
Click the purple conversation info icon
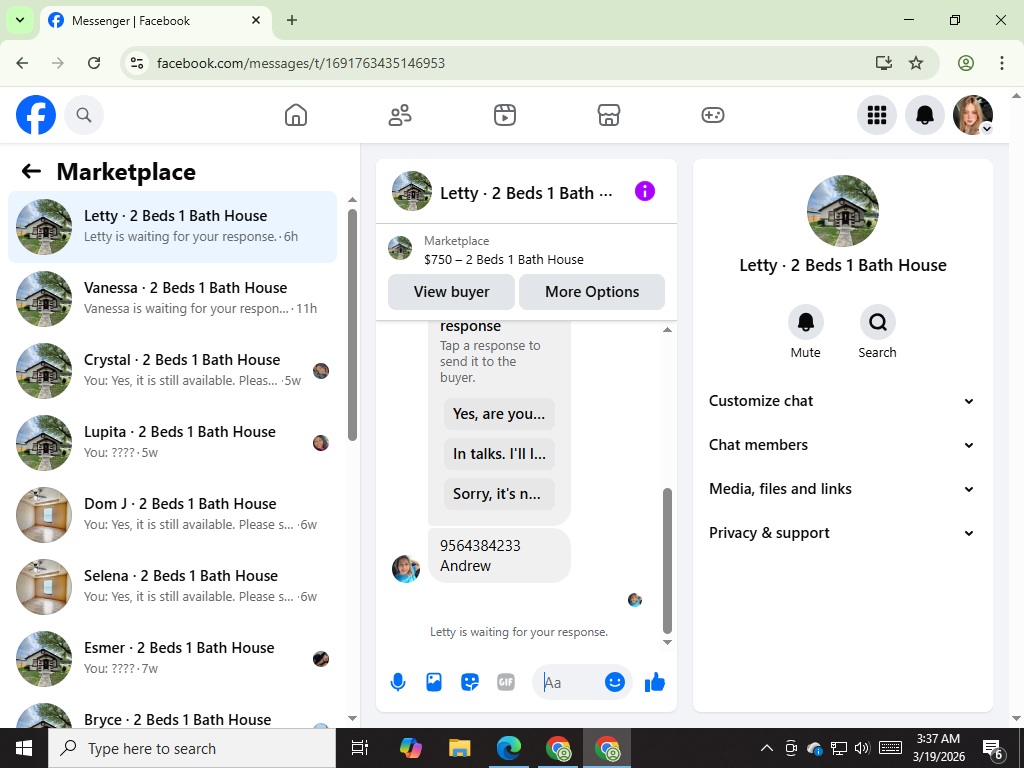coord(645,191)
